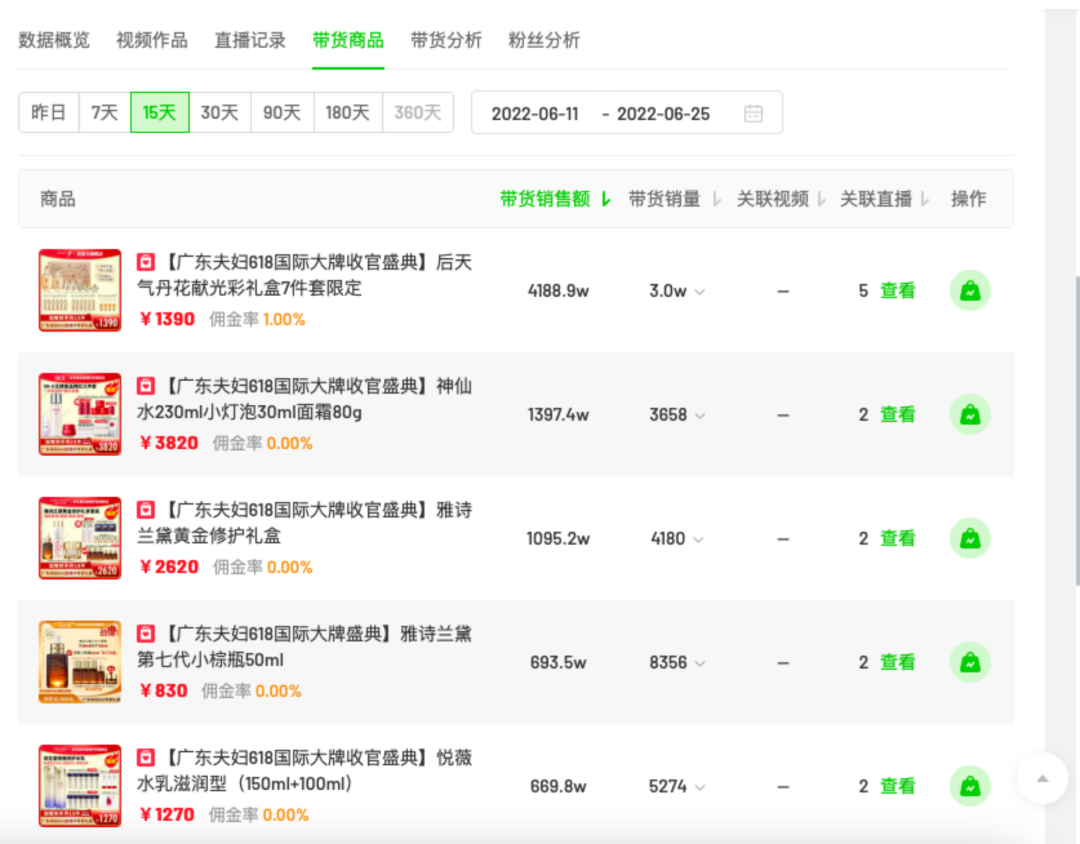Click the shopping bag icon for 神仙水 product row
1080x844 pixels.
[x=969, y=414]
